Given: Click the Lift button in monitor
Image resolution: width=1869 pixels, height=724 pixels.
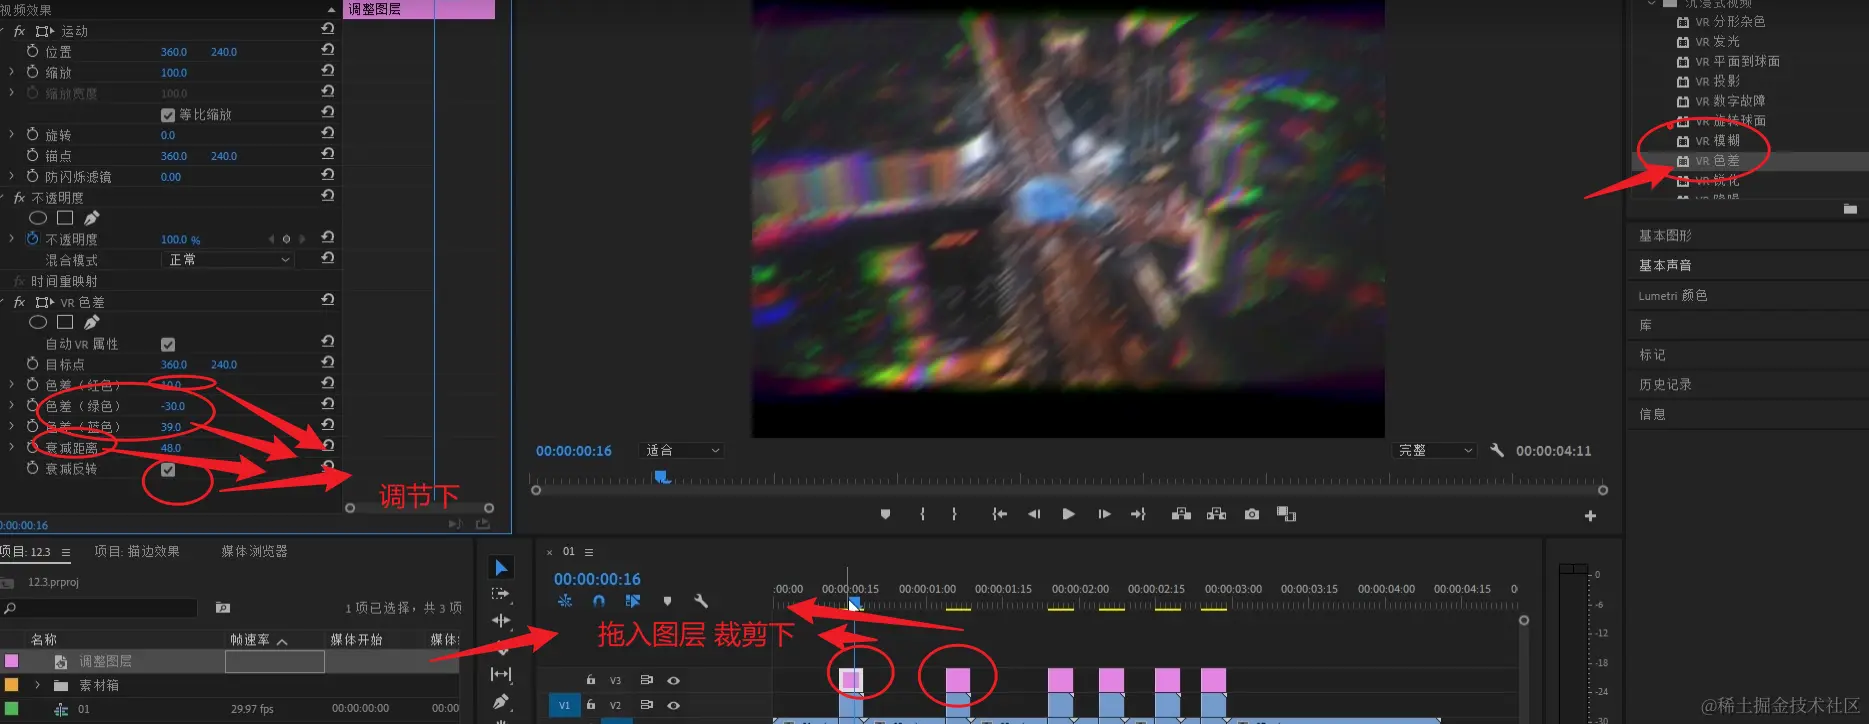Looking at the screenshot, I should [x=1181, y=514].
